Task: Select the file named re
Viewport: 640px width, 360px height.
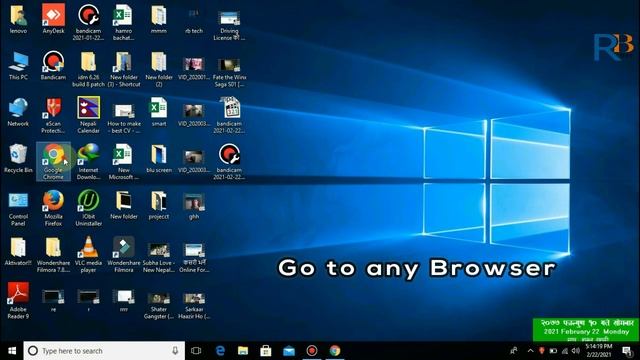Action: click(x=53, y=301)
